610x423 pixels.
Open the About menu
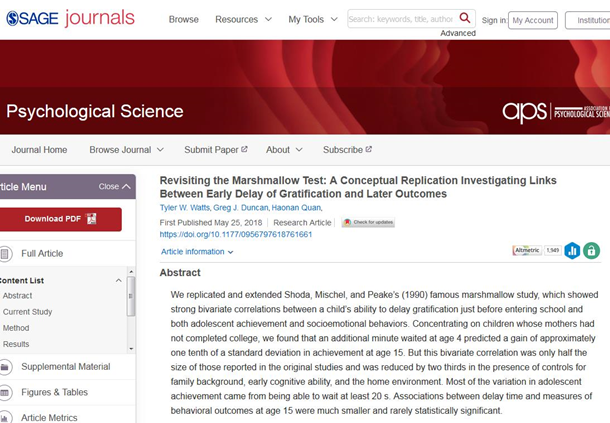[283, 150]
